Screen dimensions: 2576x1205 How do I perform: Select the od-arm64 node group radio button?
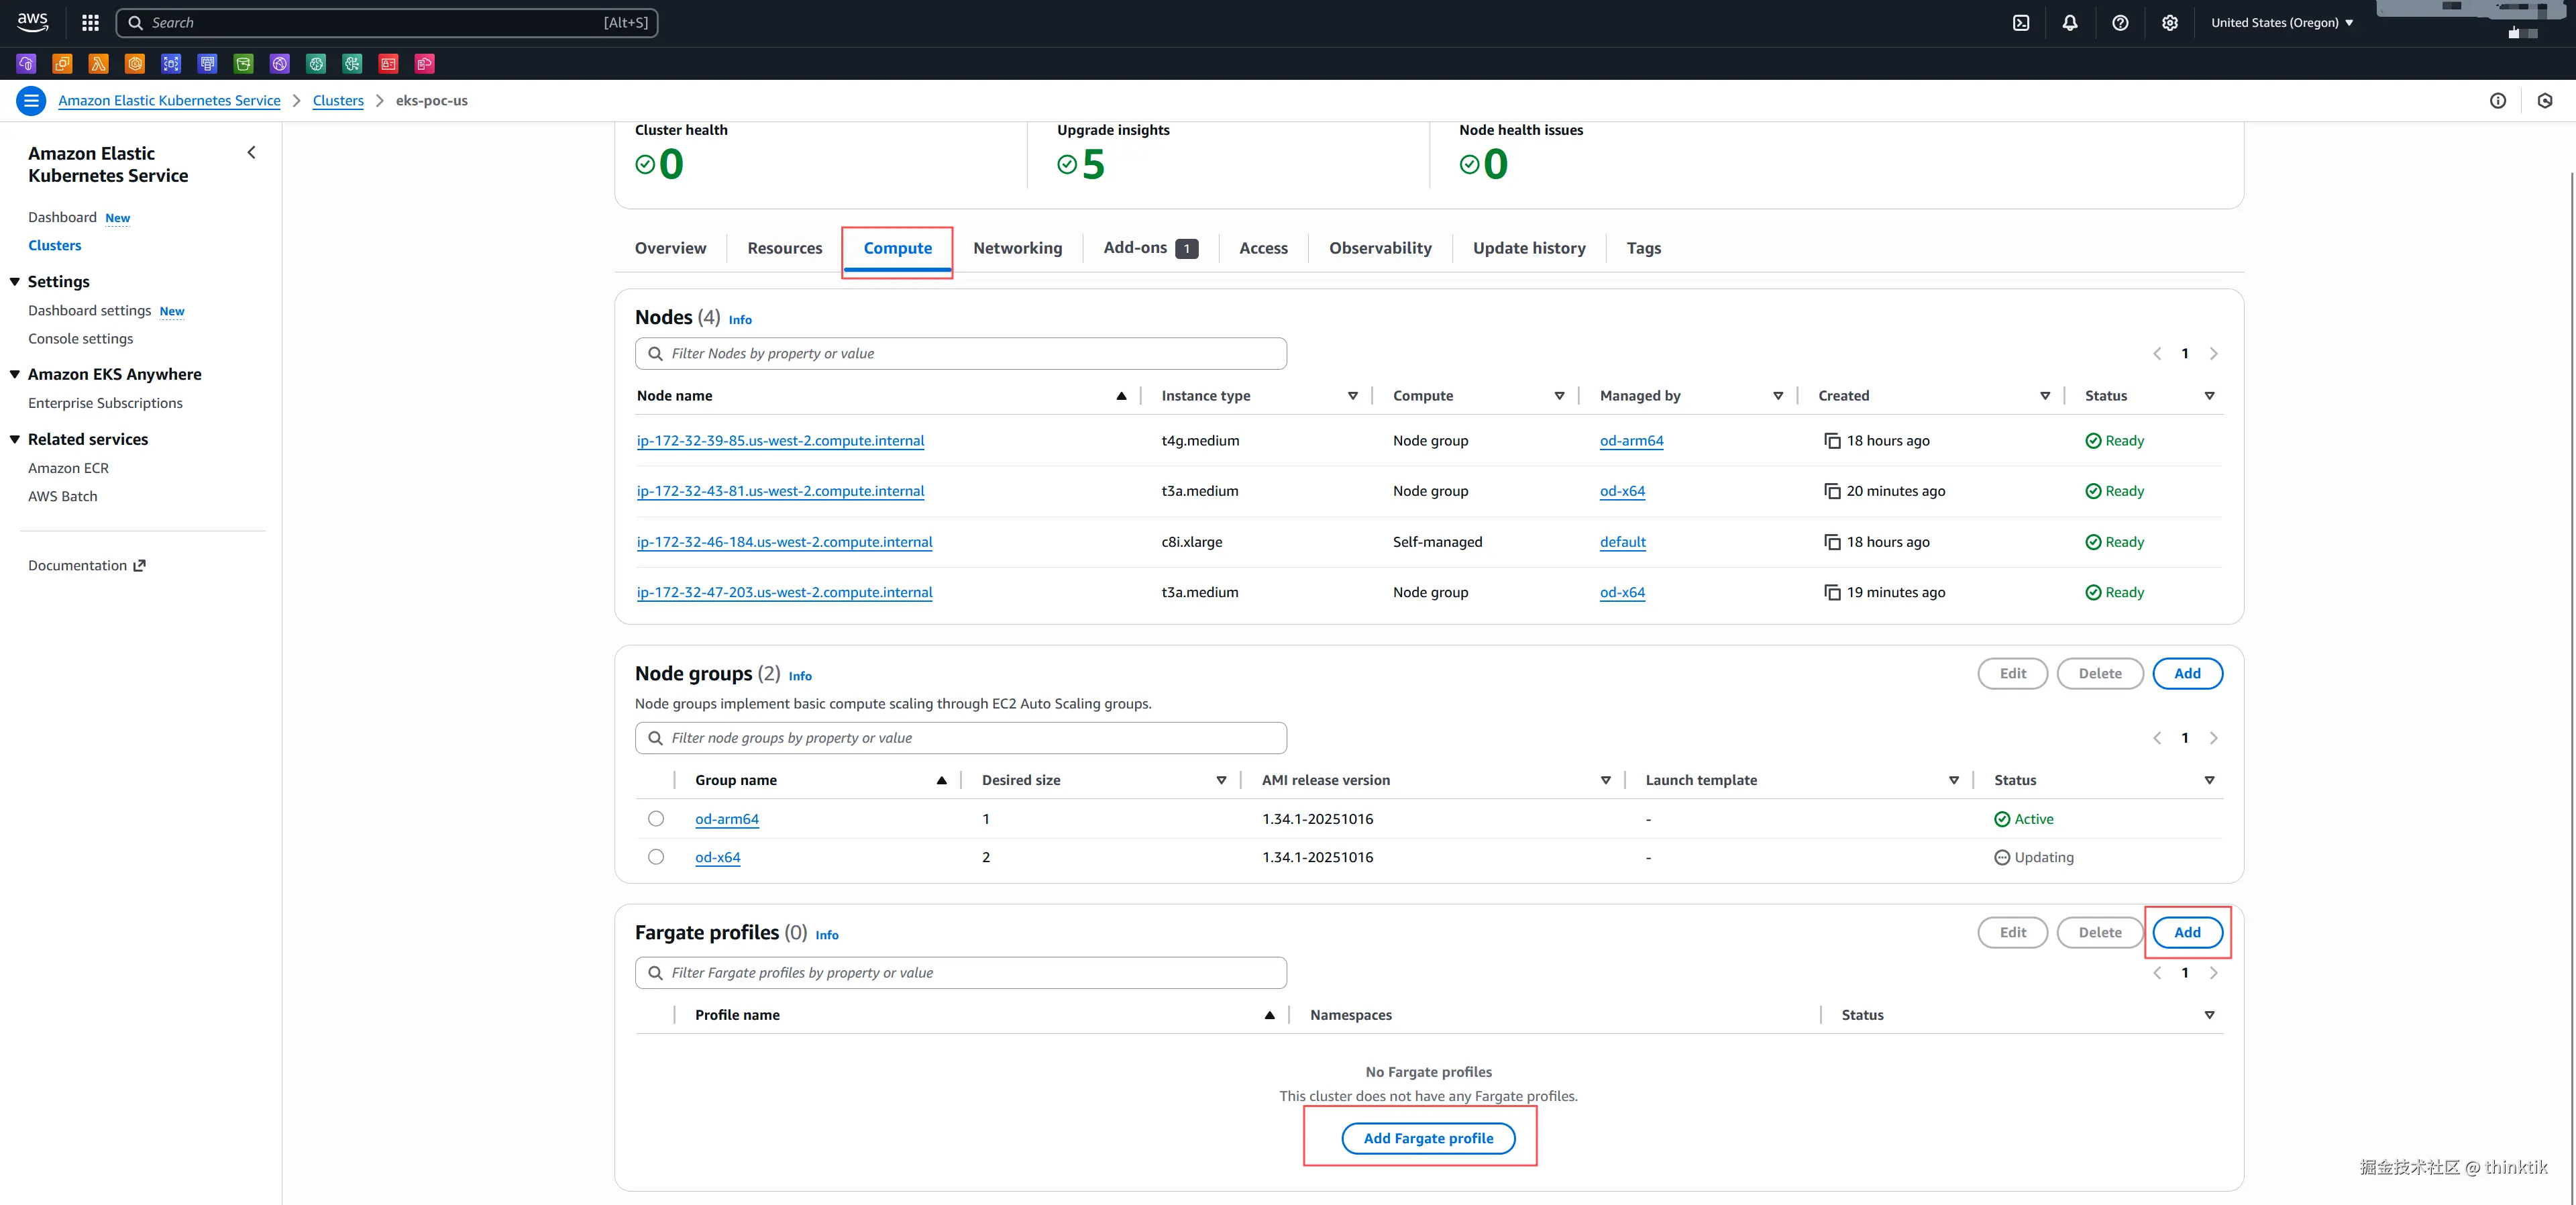[x=656, y=819]
